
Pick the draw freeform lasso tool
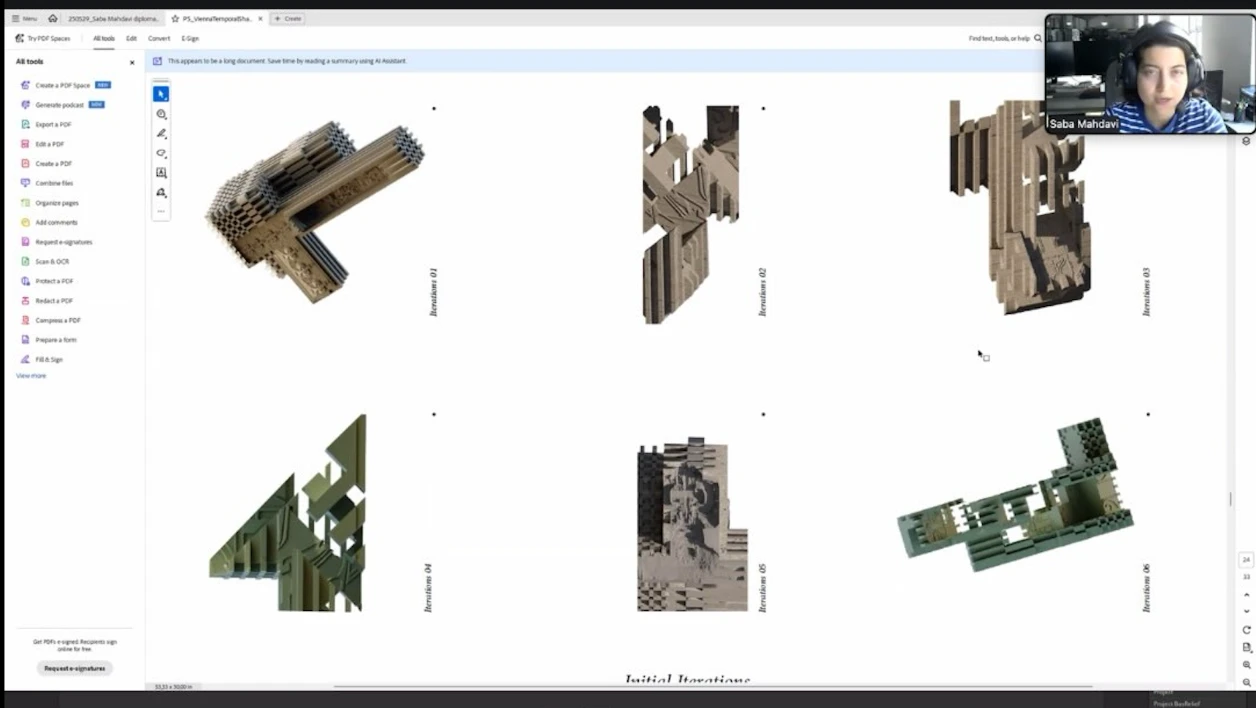(161, 153)
